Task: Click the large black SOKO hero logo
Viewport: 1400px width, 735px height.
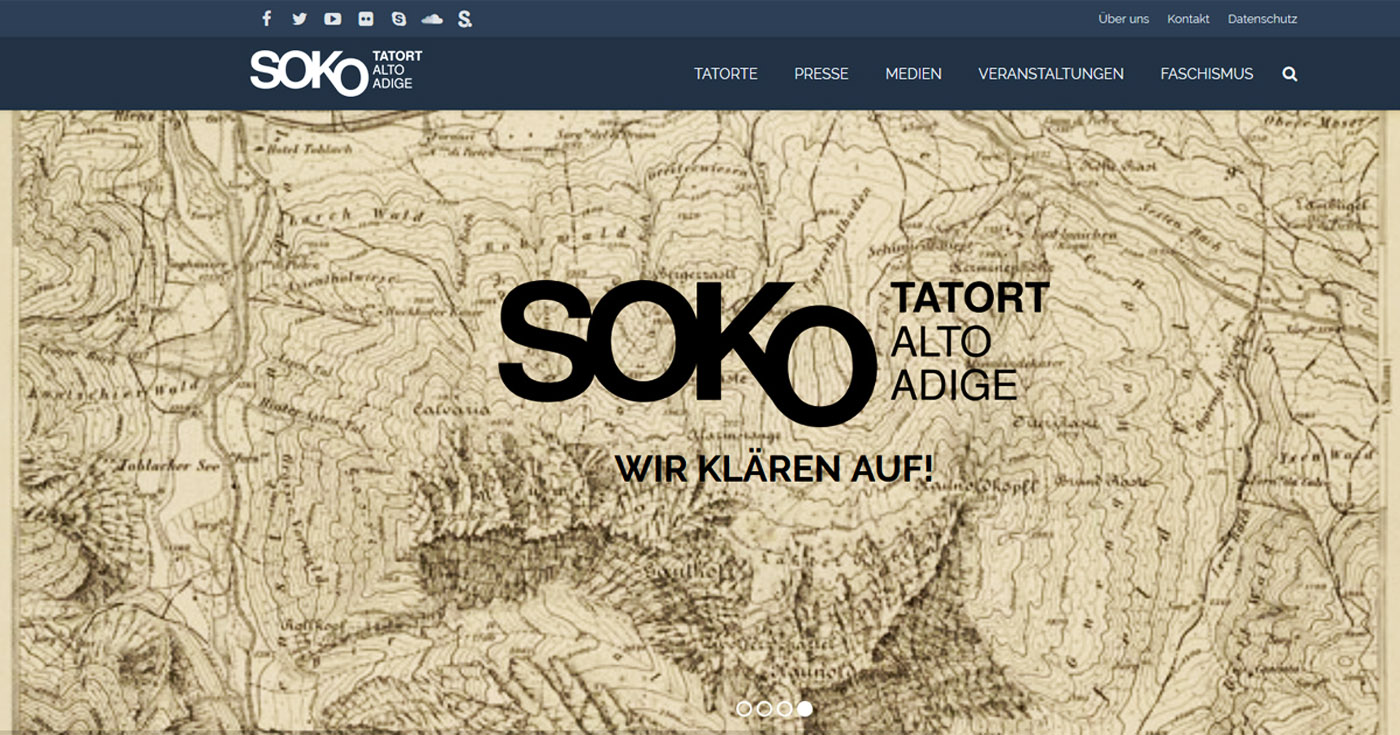Action: tap(774, 353)
